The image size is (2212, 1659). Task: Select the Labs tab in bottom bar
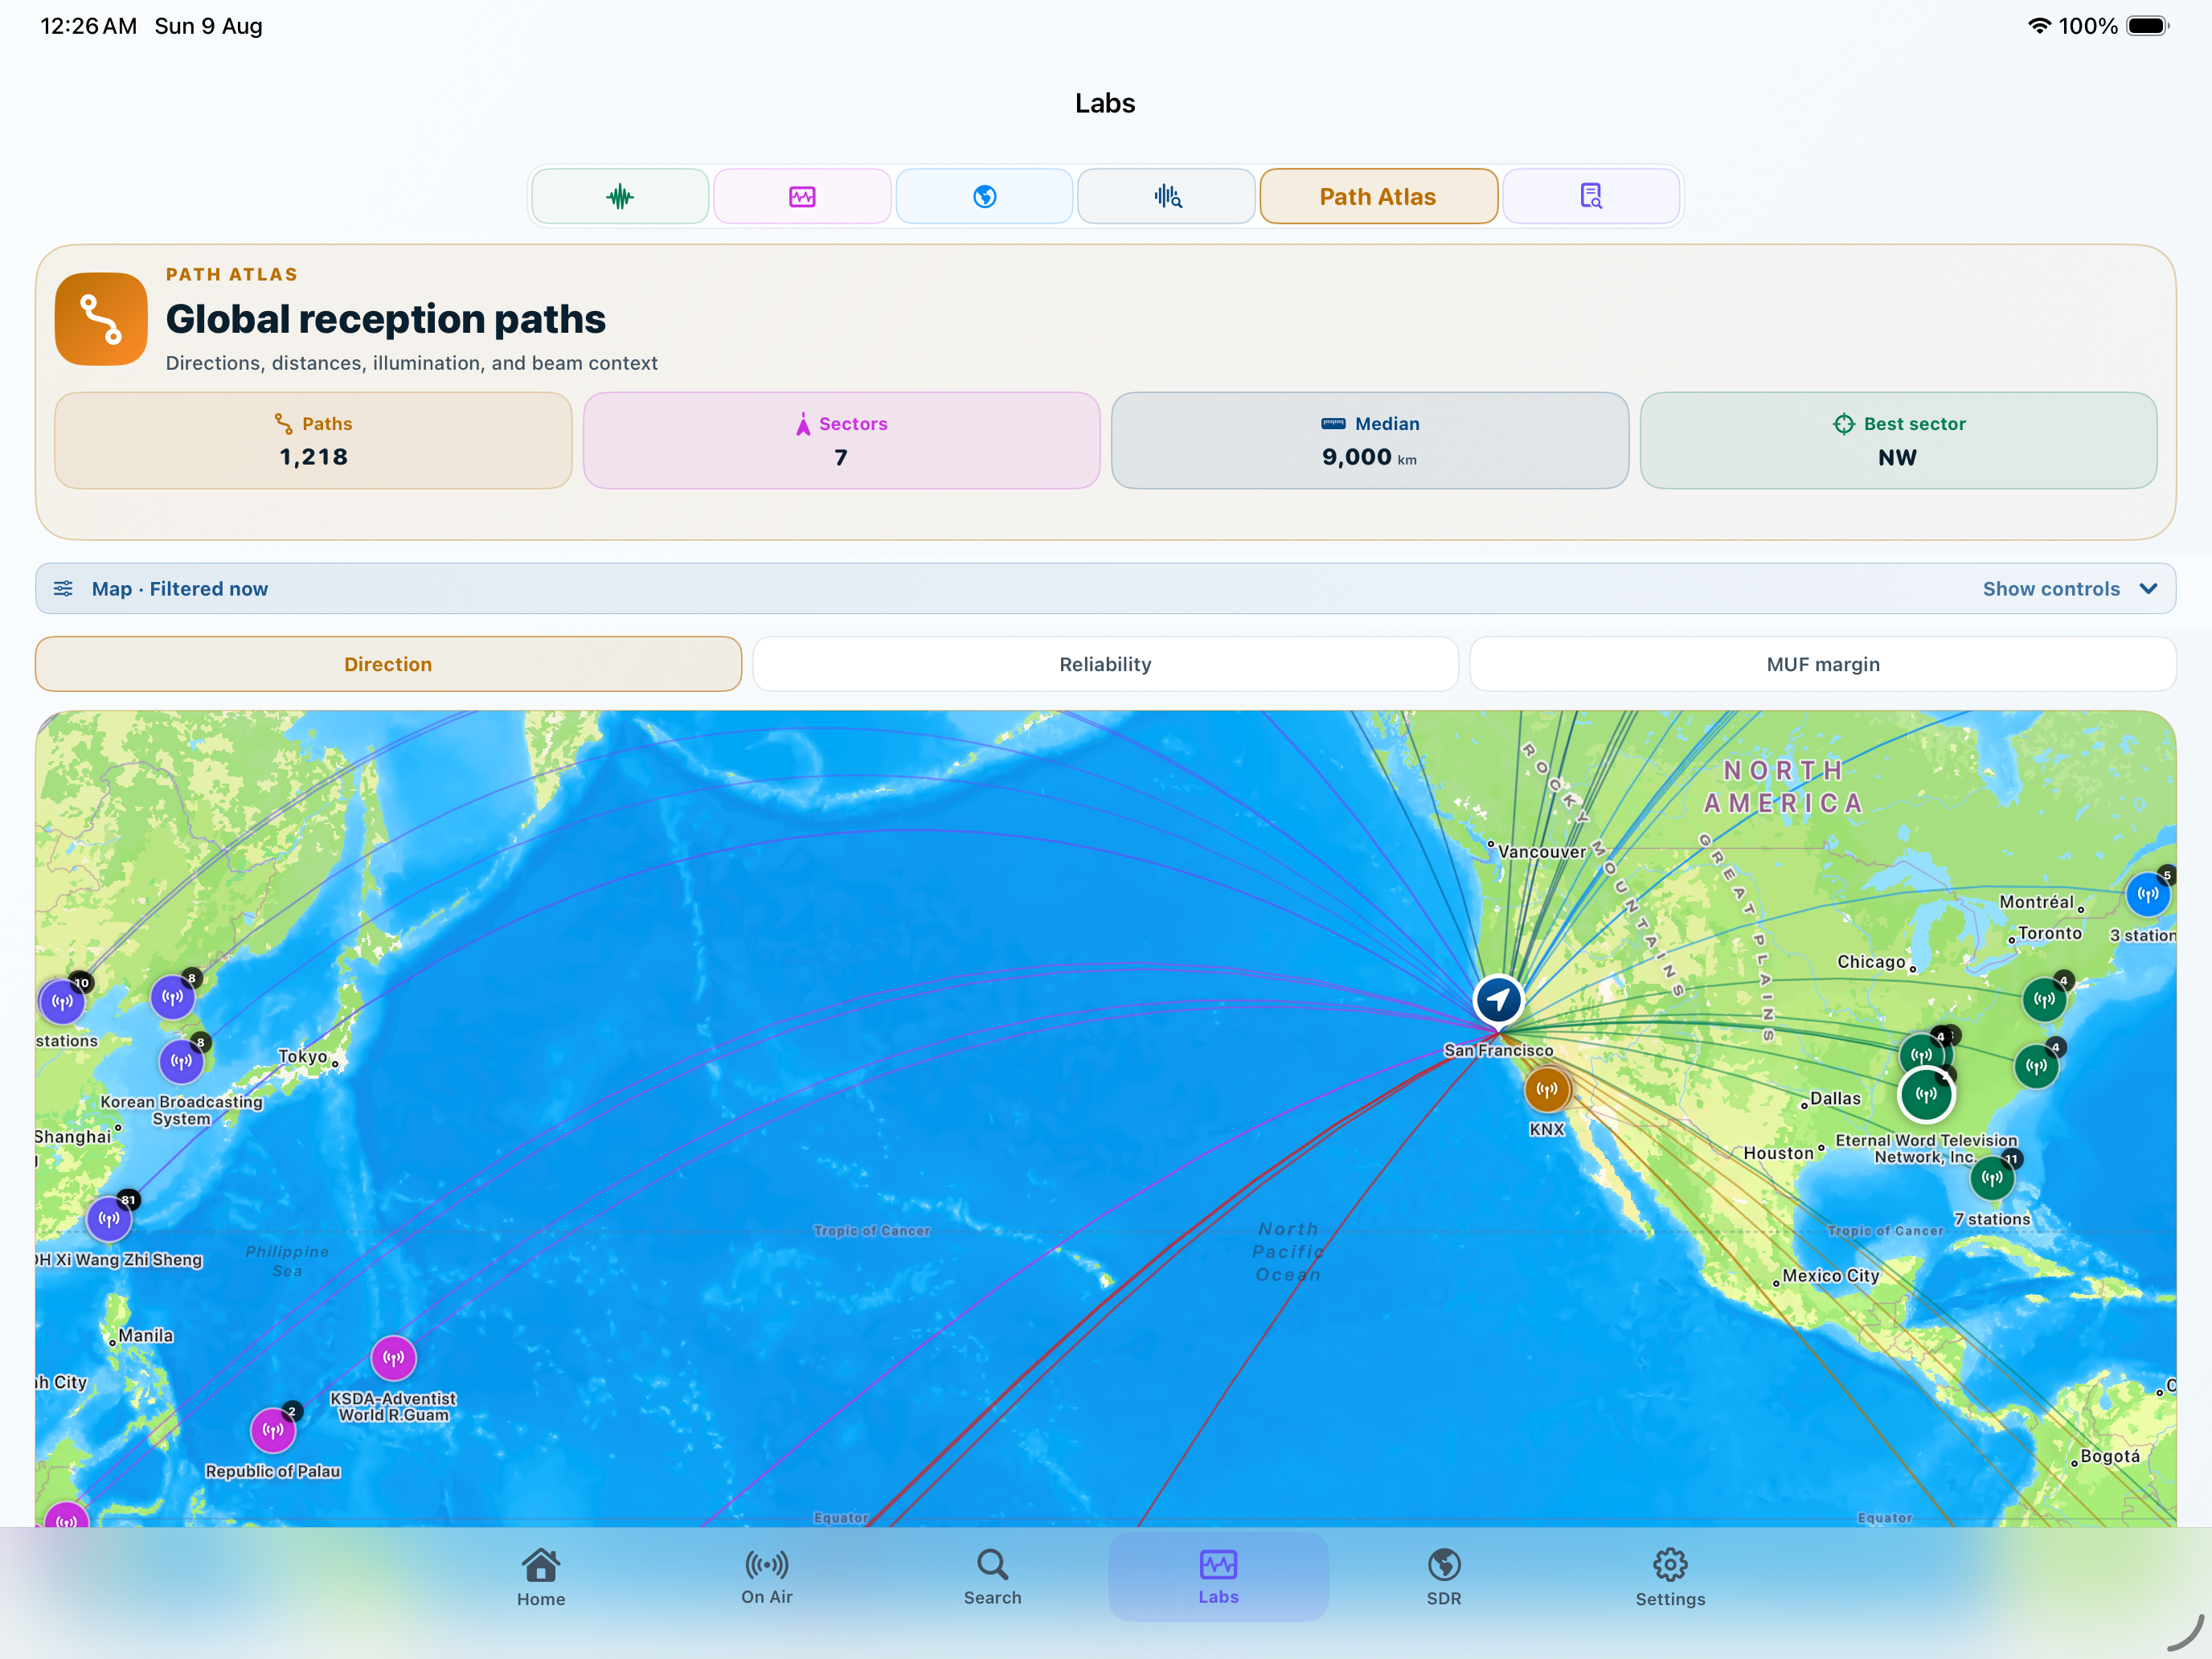pyautogui.click(x=1219, y=1577)
